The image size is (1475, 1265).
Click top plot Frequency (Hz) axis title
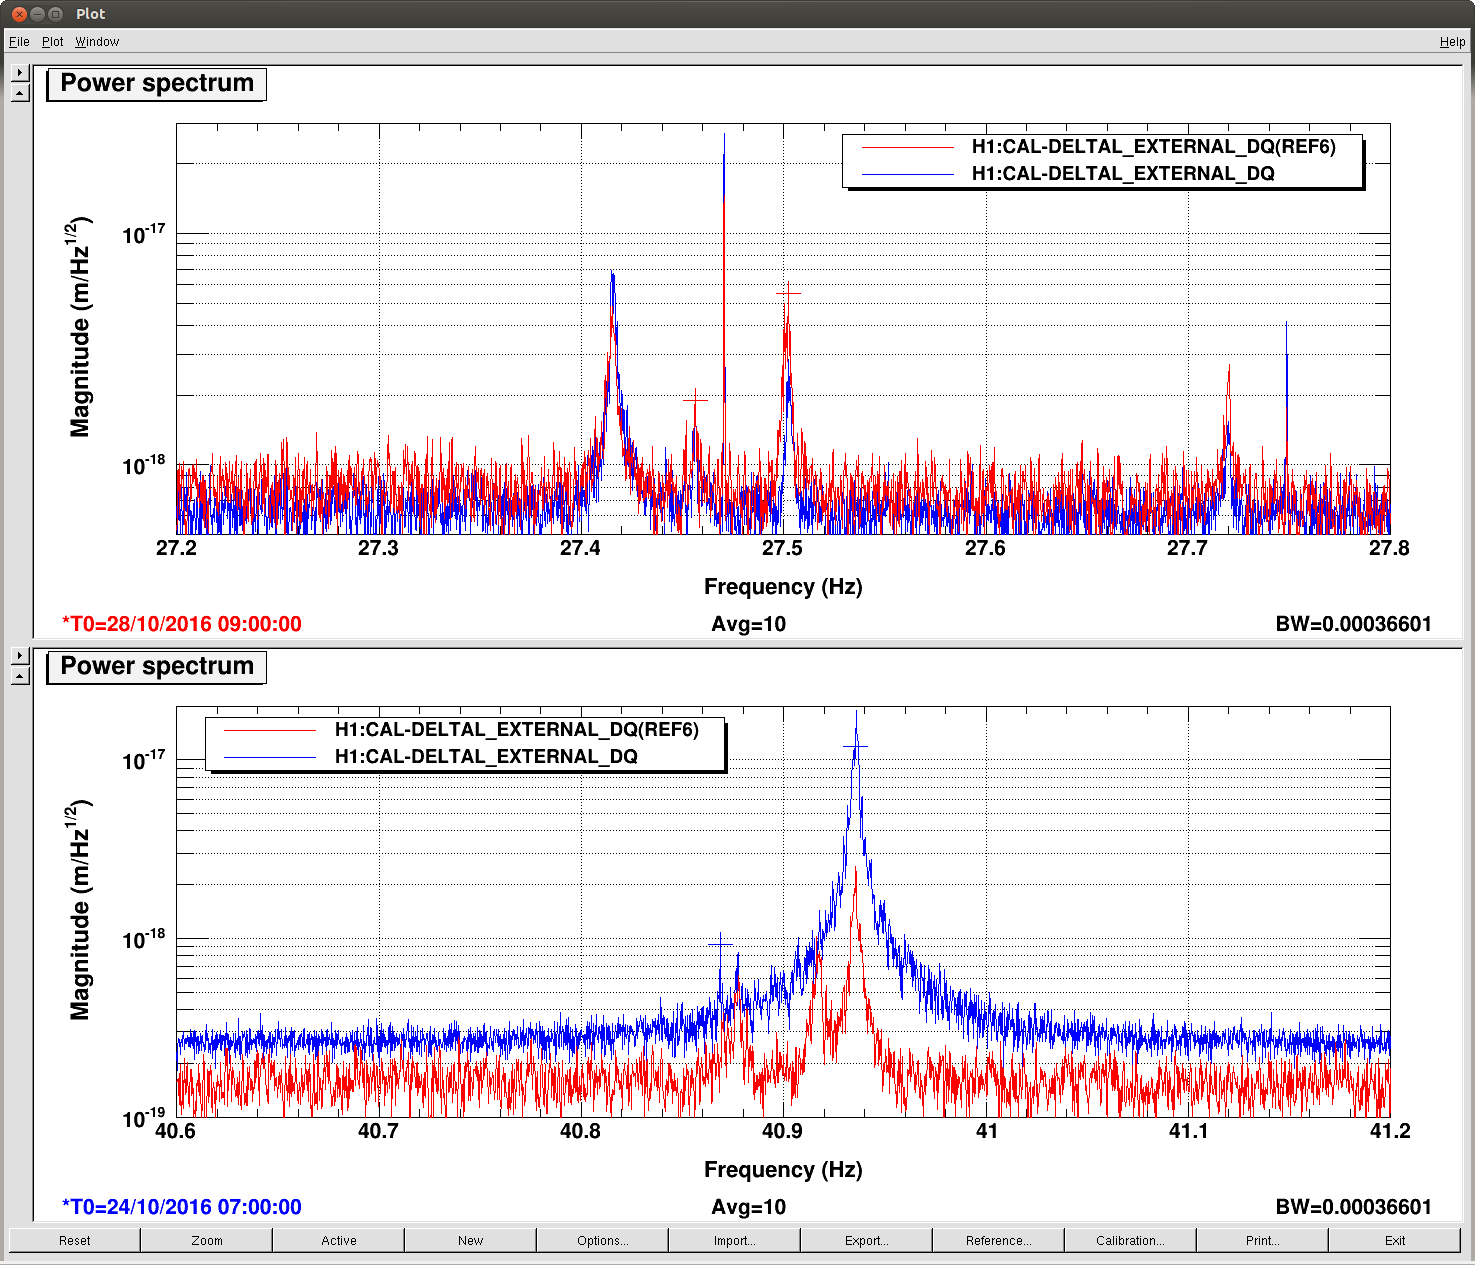(x=783, y=587)
